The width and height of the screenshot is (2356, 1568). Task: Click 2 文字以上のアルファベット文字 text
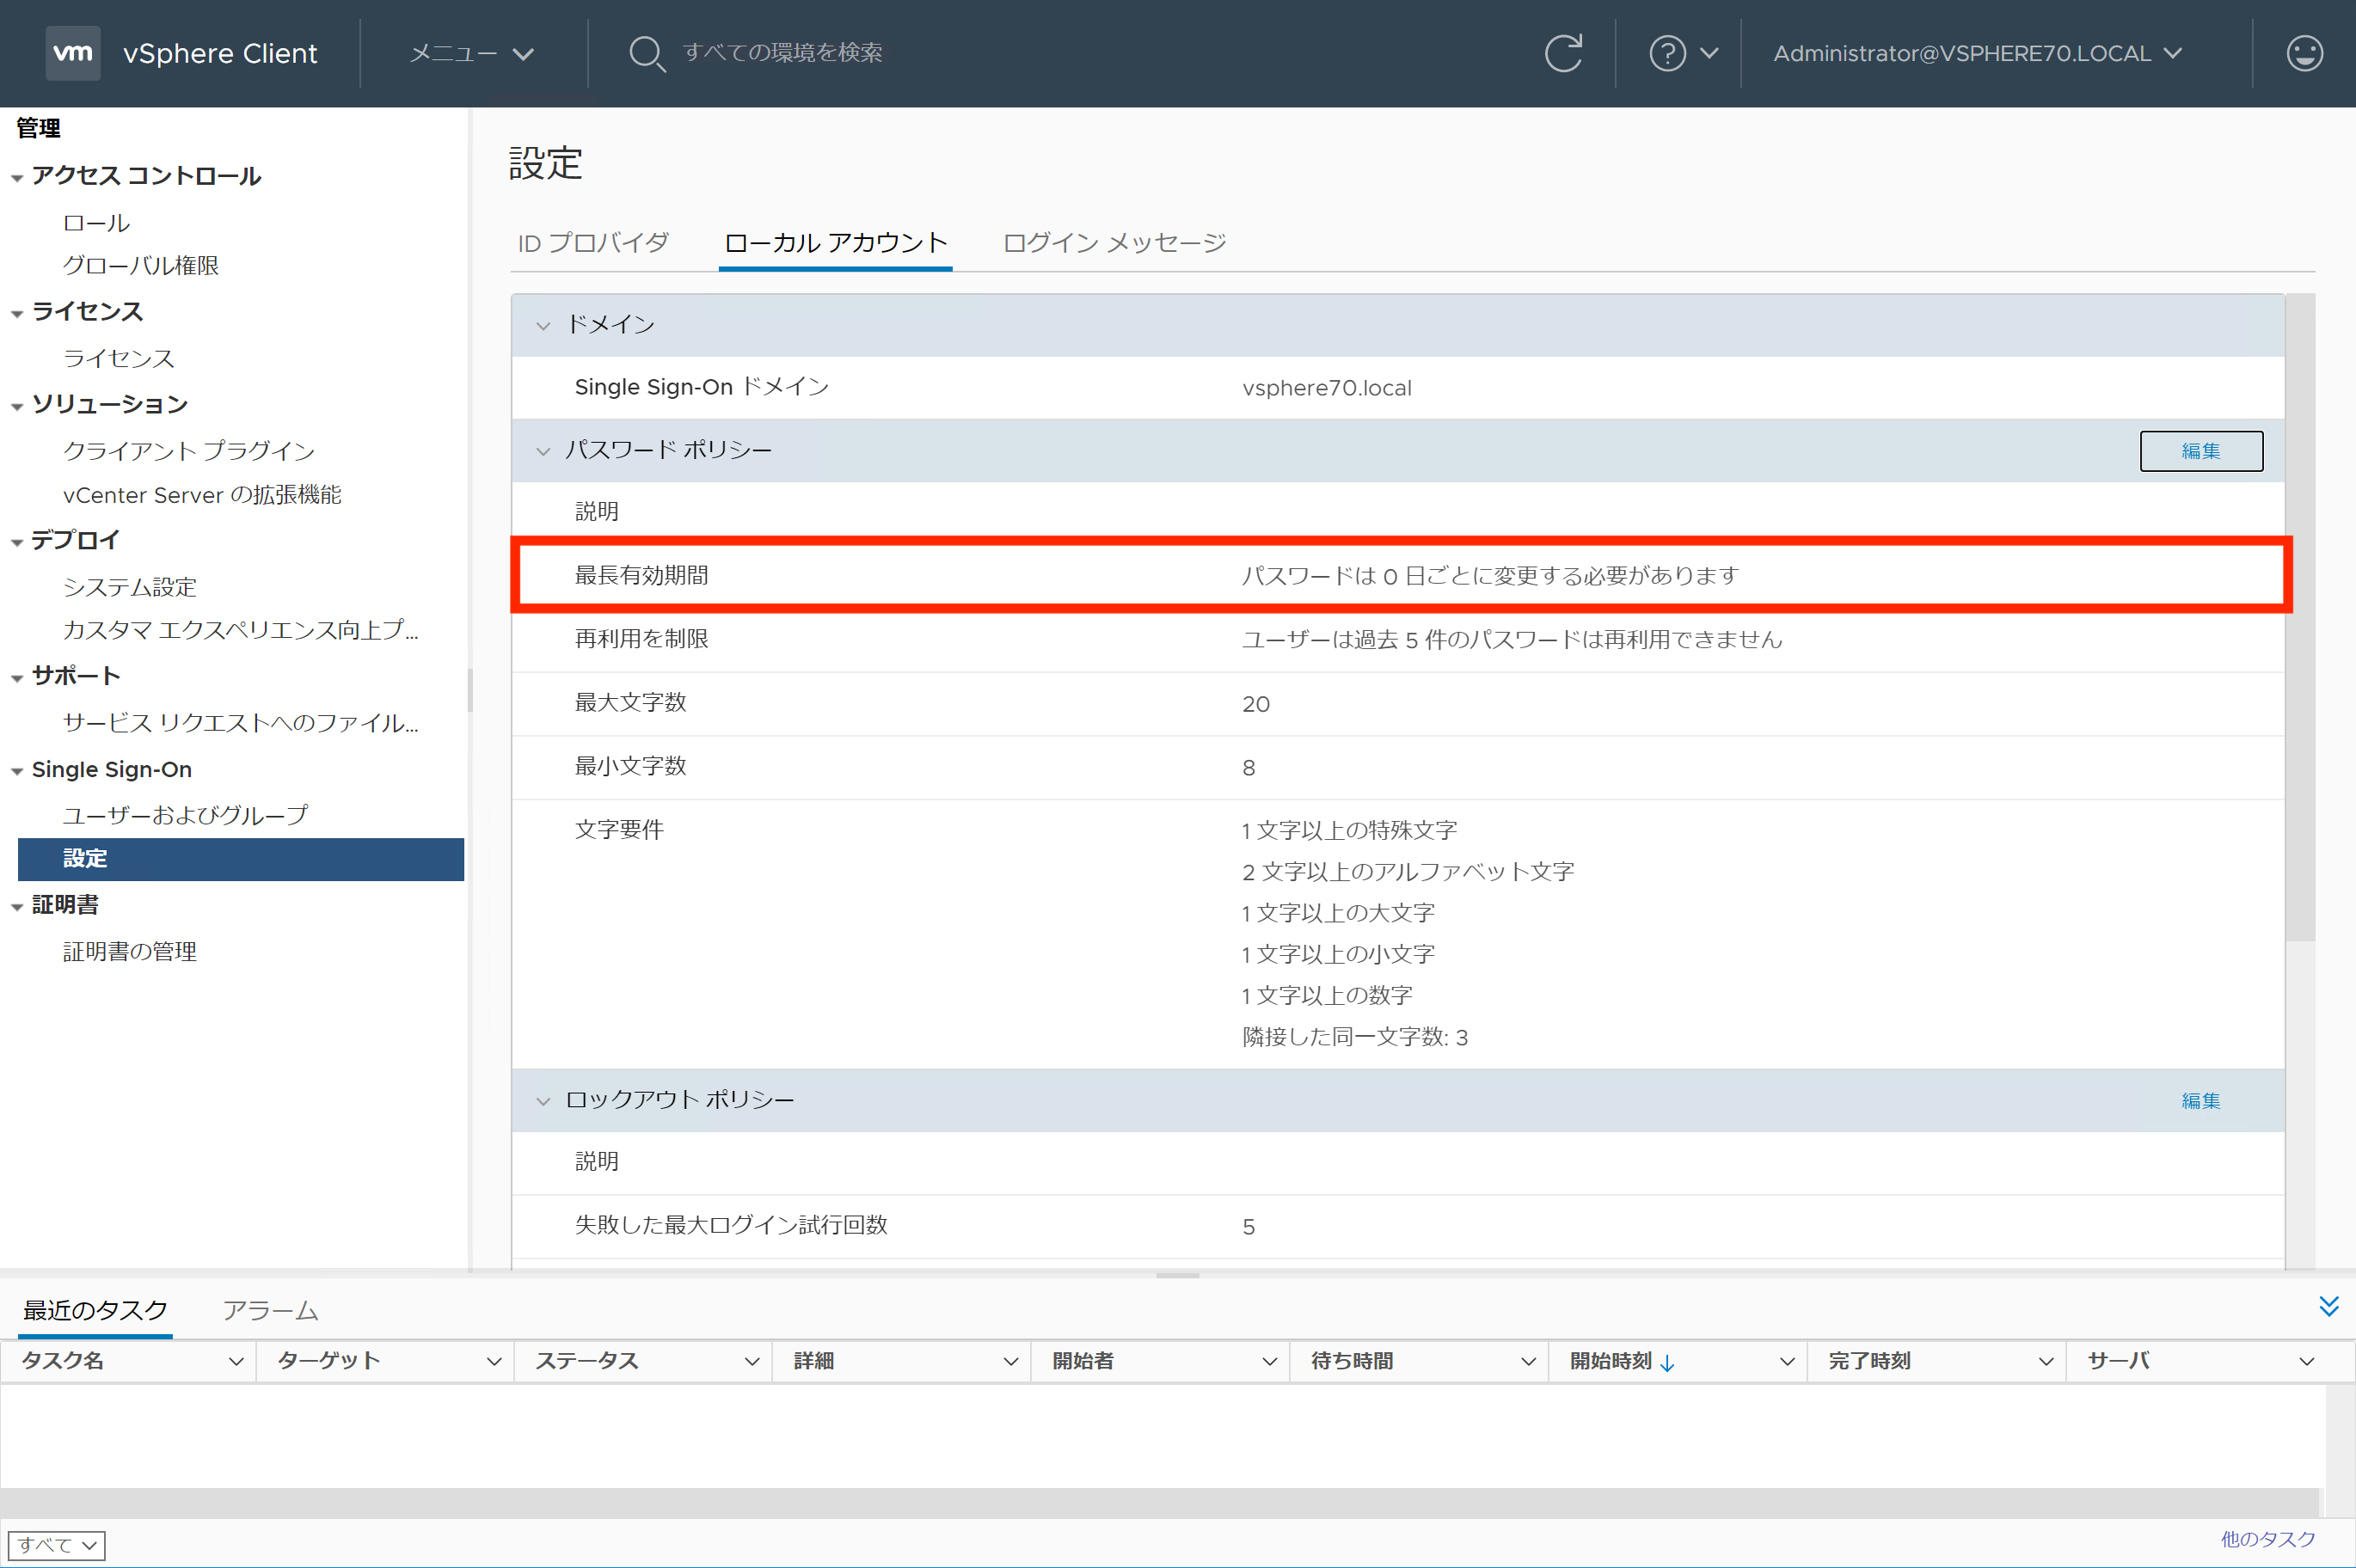(1408, 872)
